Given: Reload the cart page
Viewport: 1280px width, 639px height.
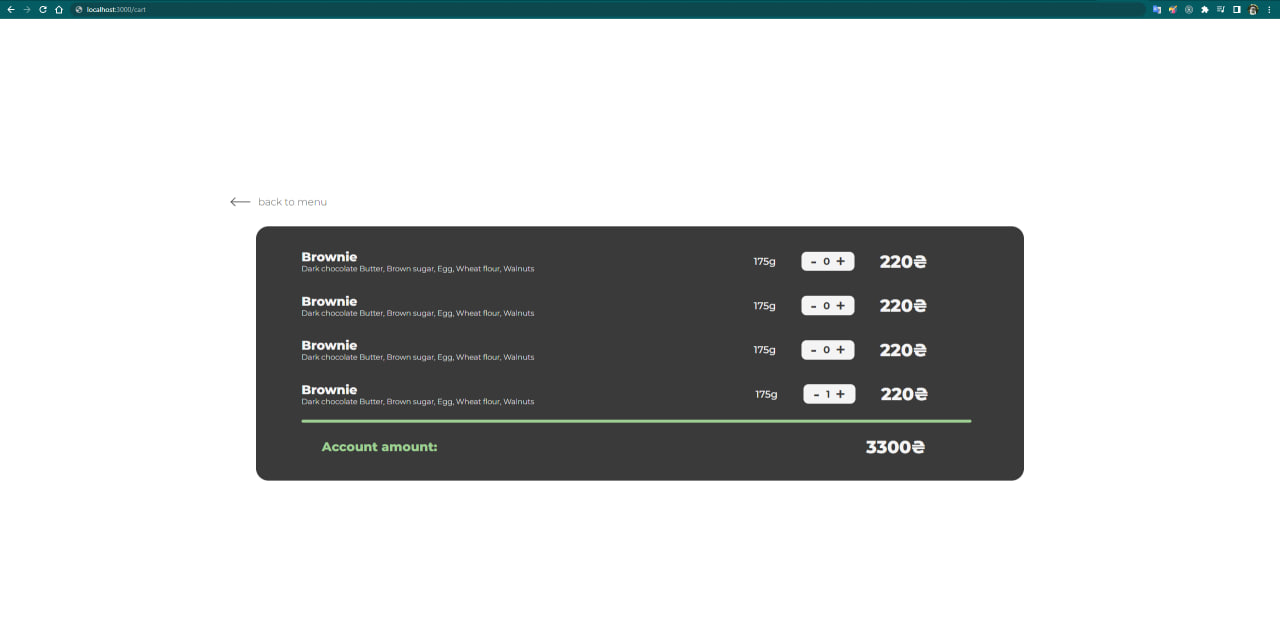Looking at the screenshot, I should coord(43,9).
